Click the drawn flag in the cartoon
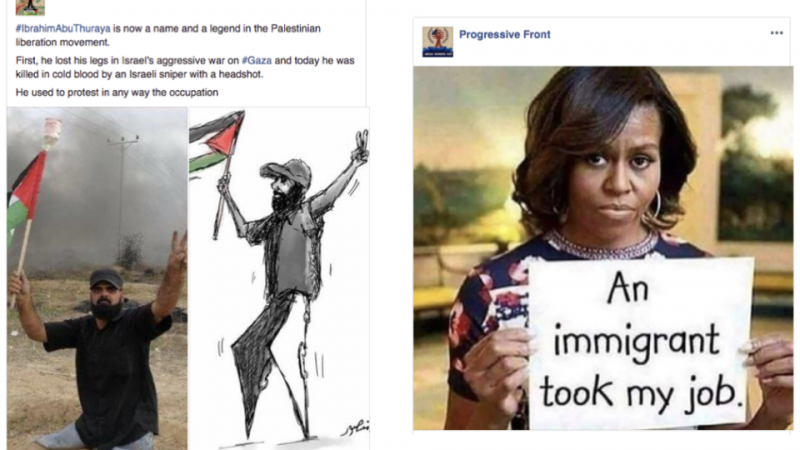Viewport: 800px width, 450px height. pos(216,142)
